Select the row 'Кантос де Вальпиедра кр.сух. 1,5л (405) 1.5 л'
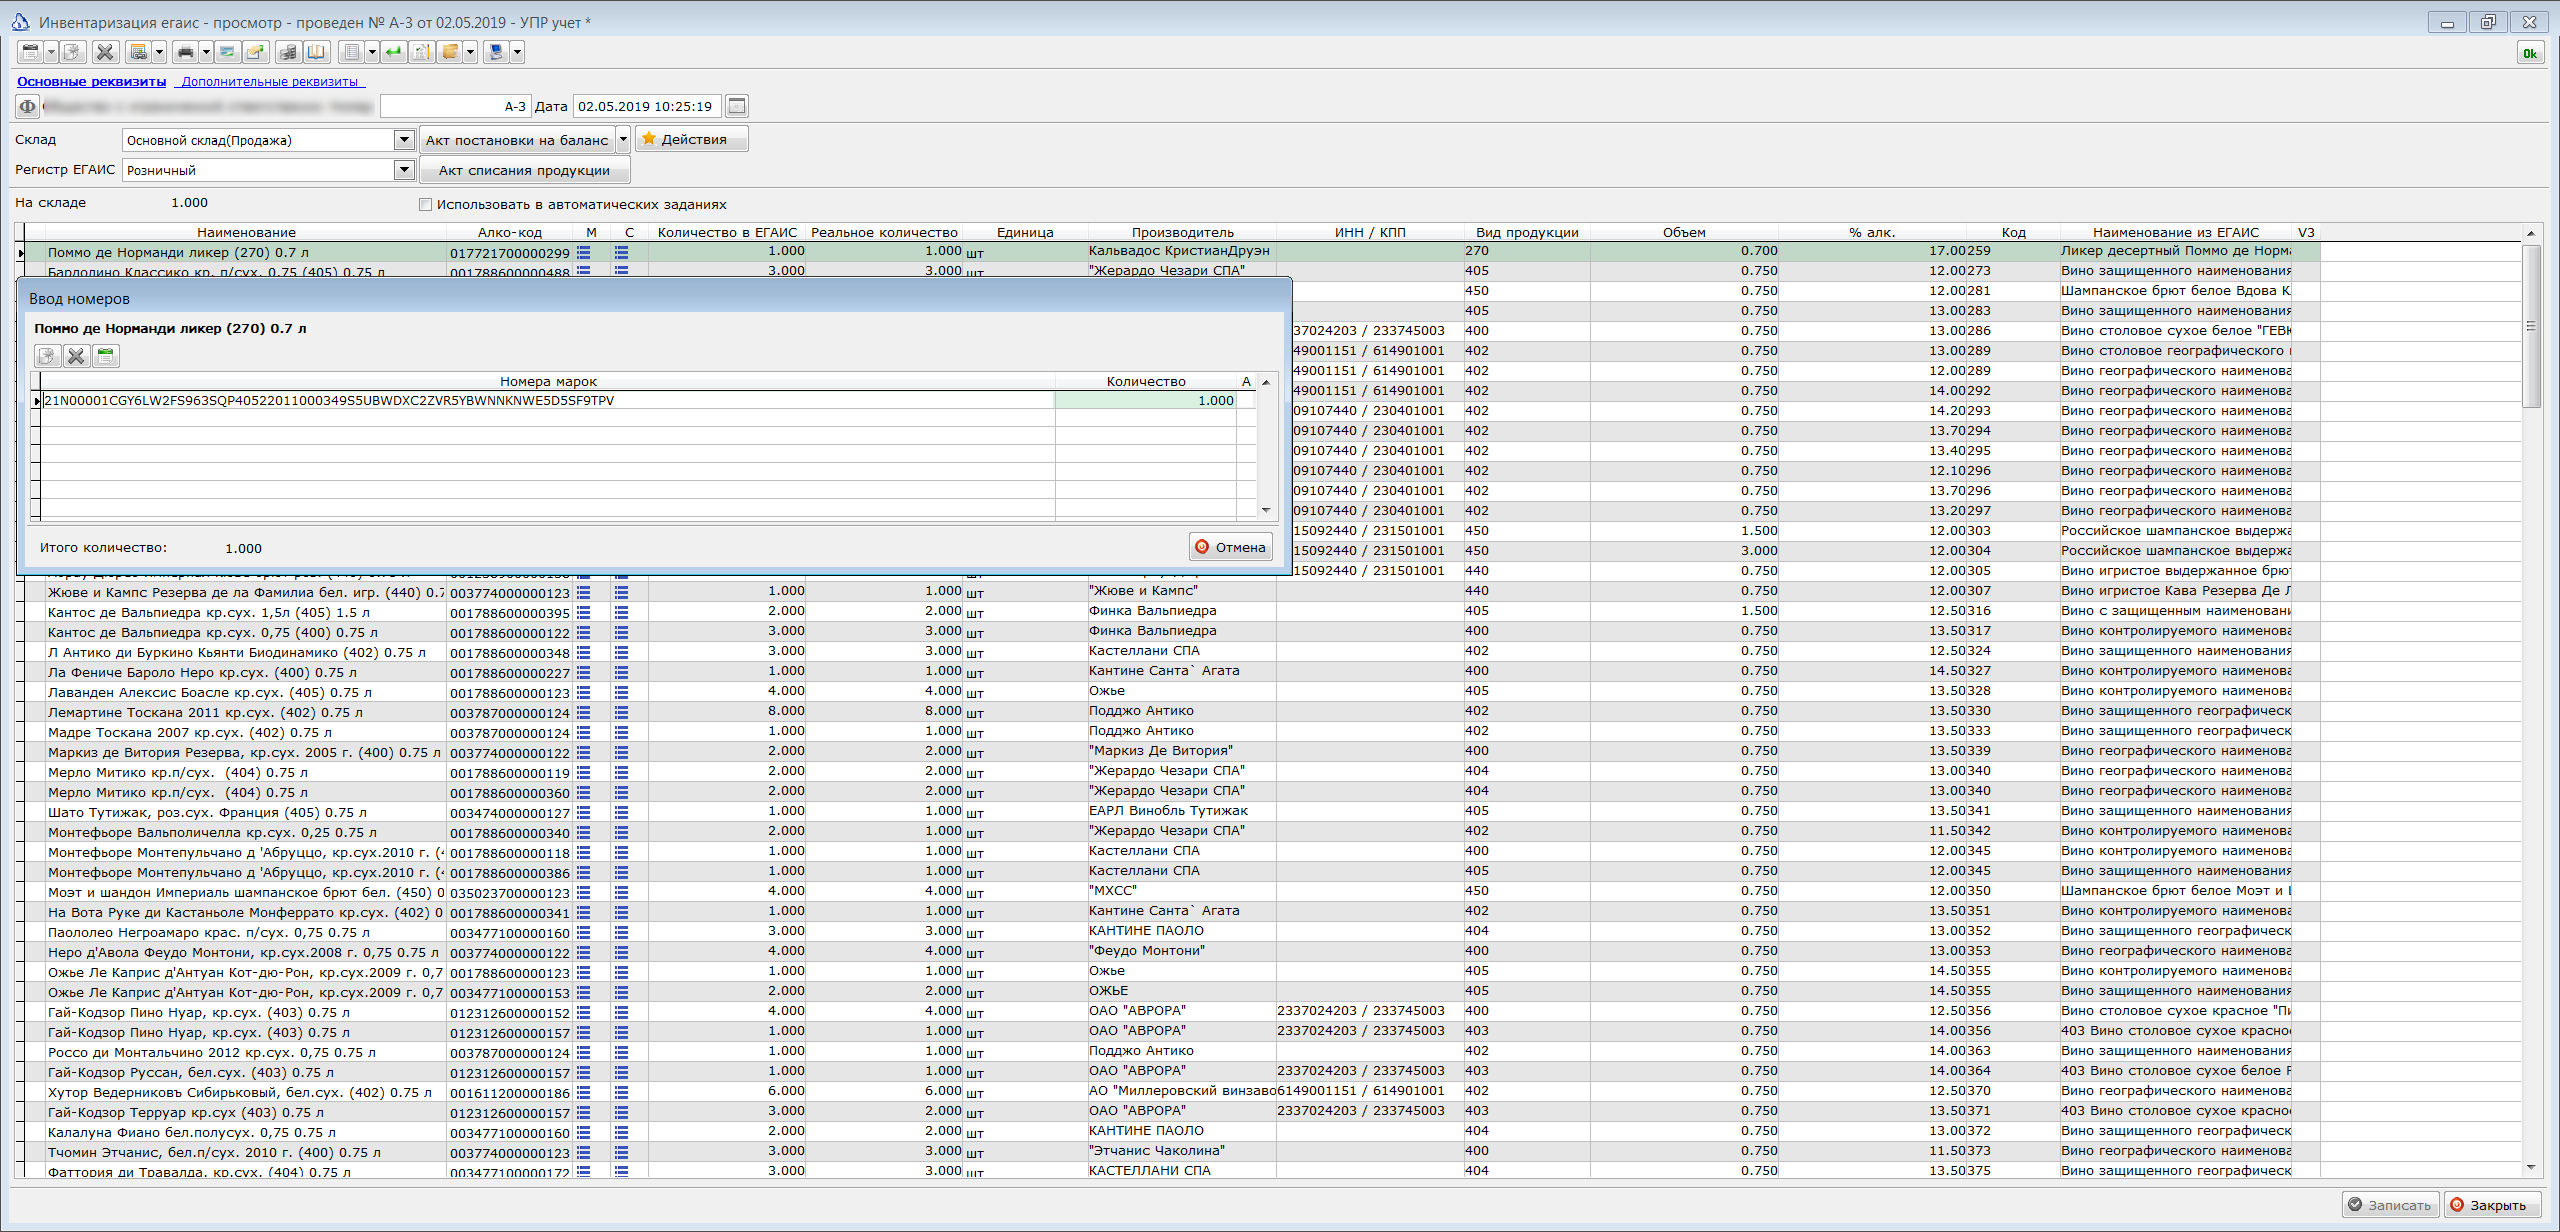 (x=1170, y=611)
